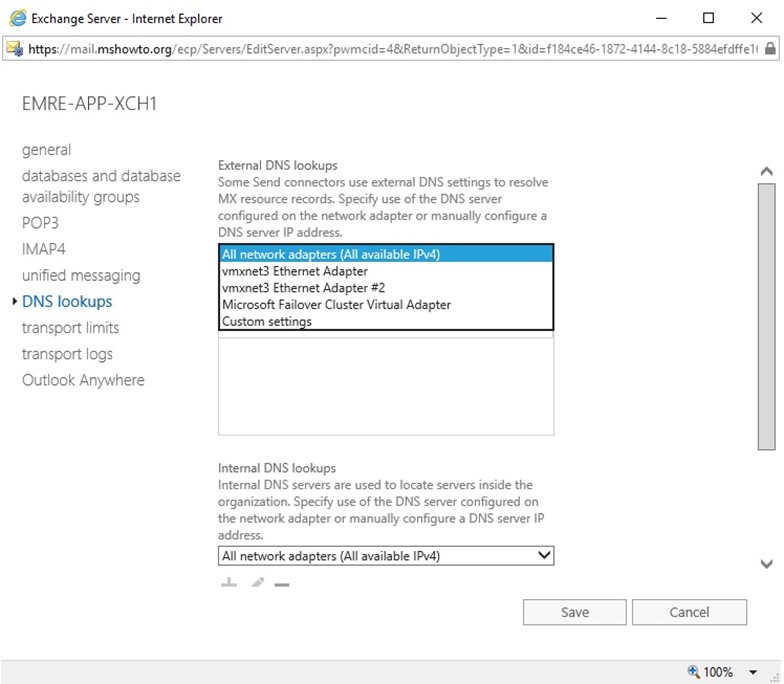Open unified messaging section
The width and height of the screenshot is (784, 684).
click(81, 276)
